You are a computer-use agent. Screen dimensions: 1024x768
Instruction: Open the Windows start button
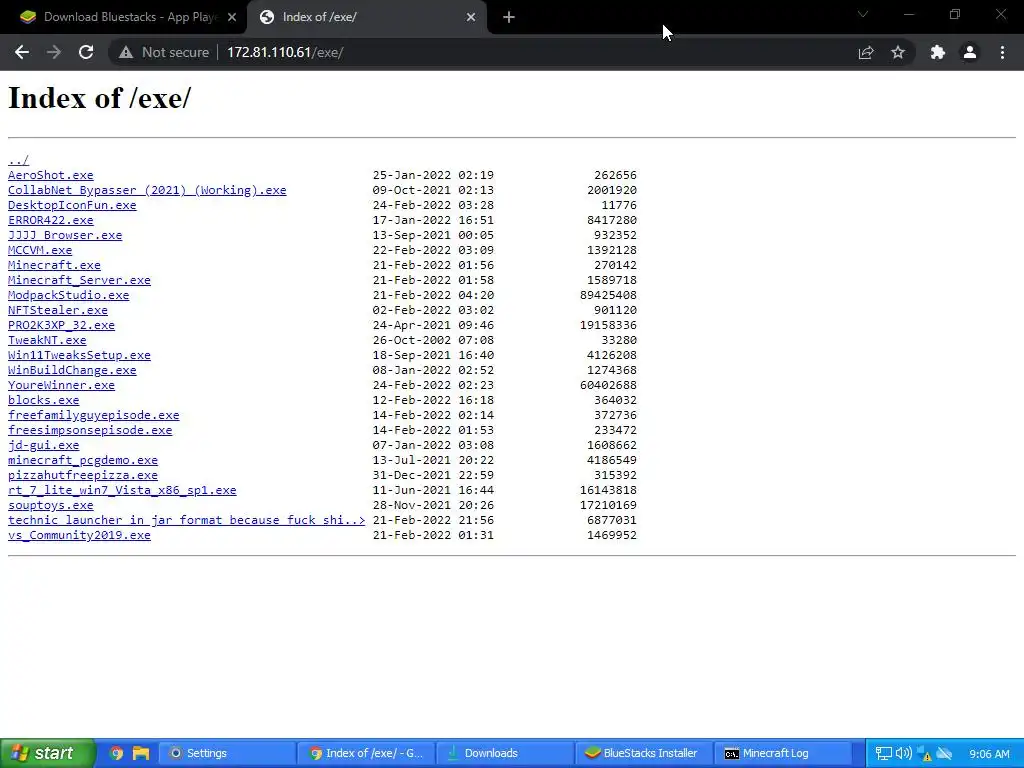pos(47,753)
